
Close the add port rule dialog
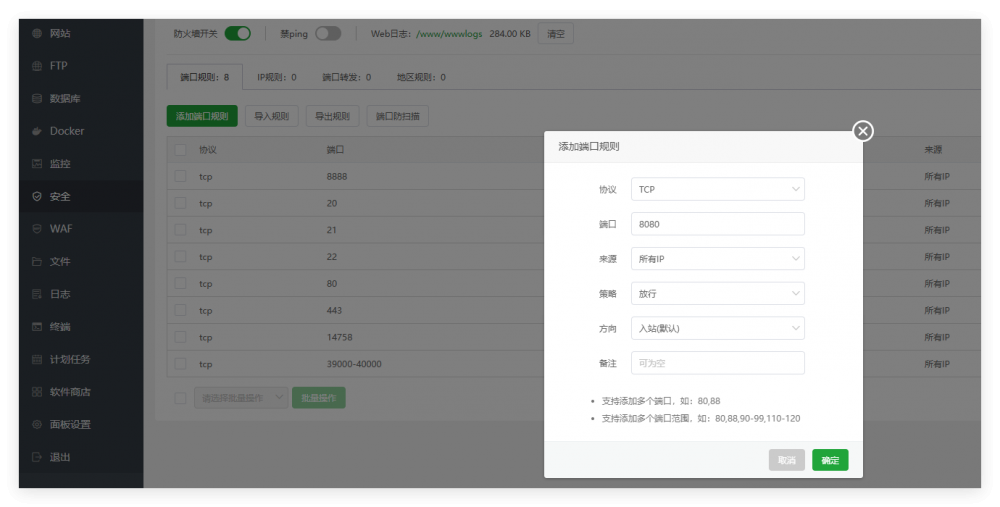863,131
